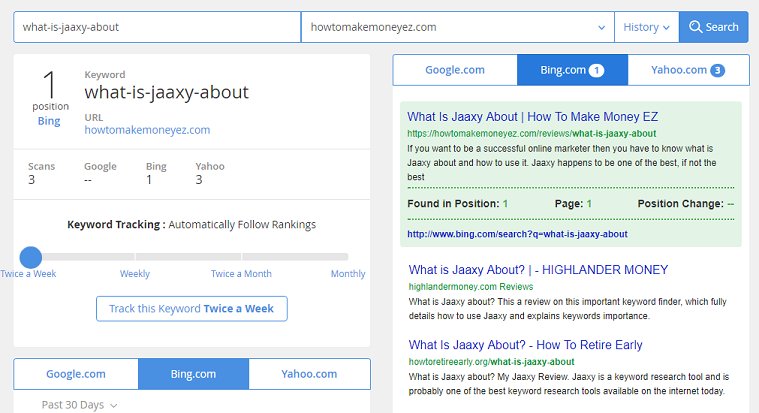Open What Is Jaaxy About How To Make Money EZ
Screen dimensions: 759x413
coord(532,117)
